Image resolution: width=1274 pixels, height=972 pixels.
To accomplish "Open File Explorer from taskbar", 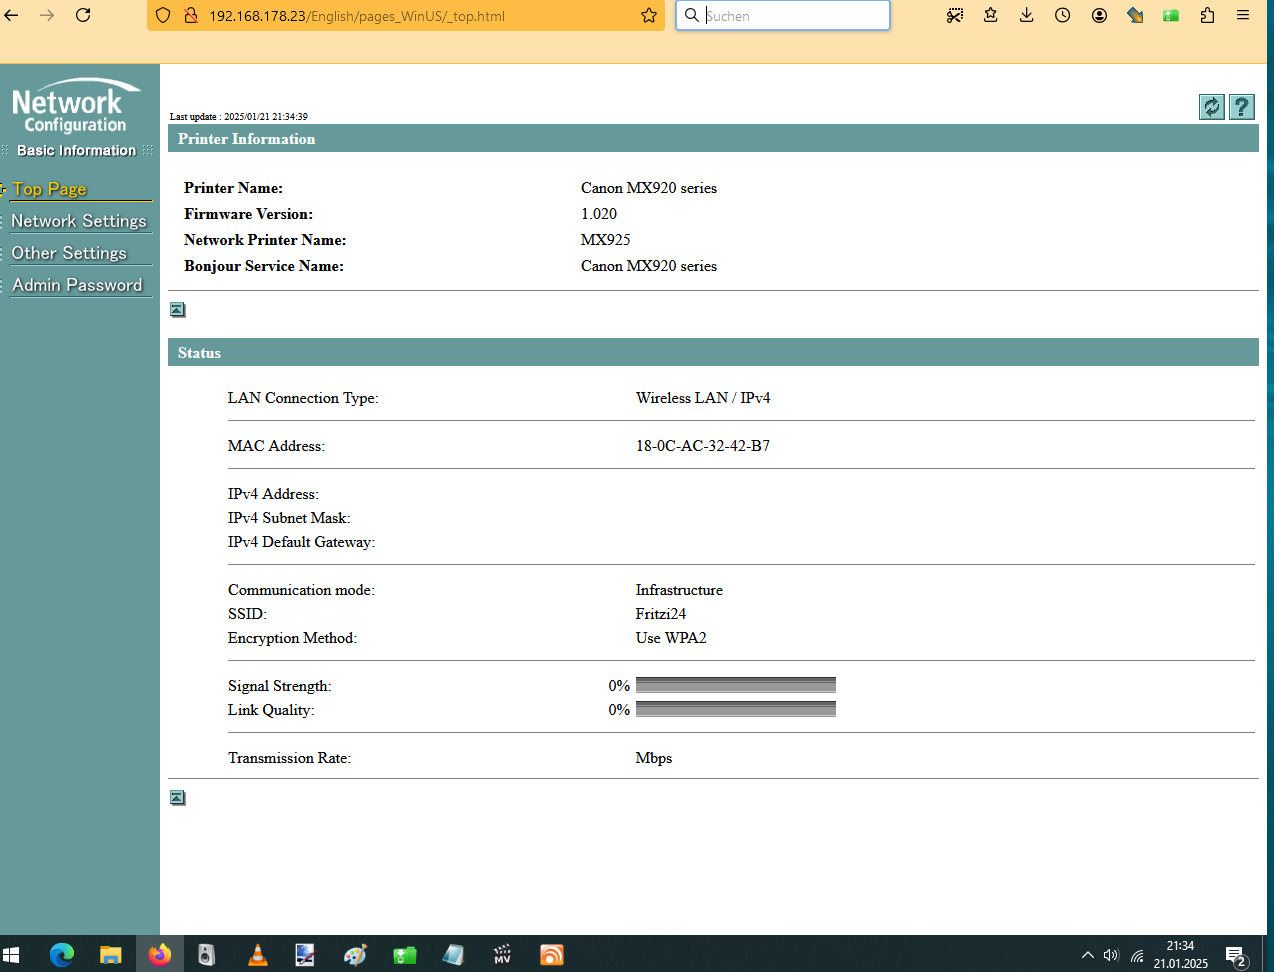I will pos(110,955).
